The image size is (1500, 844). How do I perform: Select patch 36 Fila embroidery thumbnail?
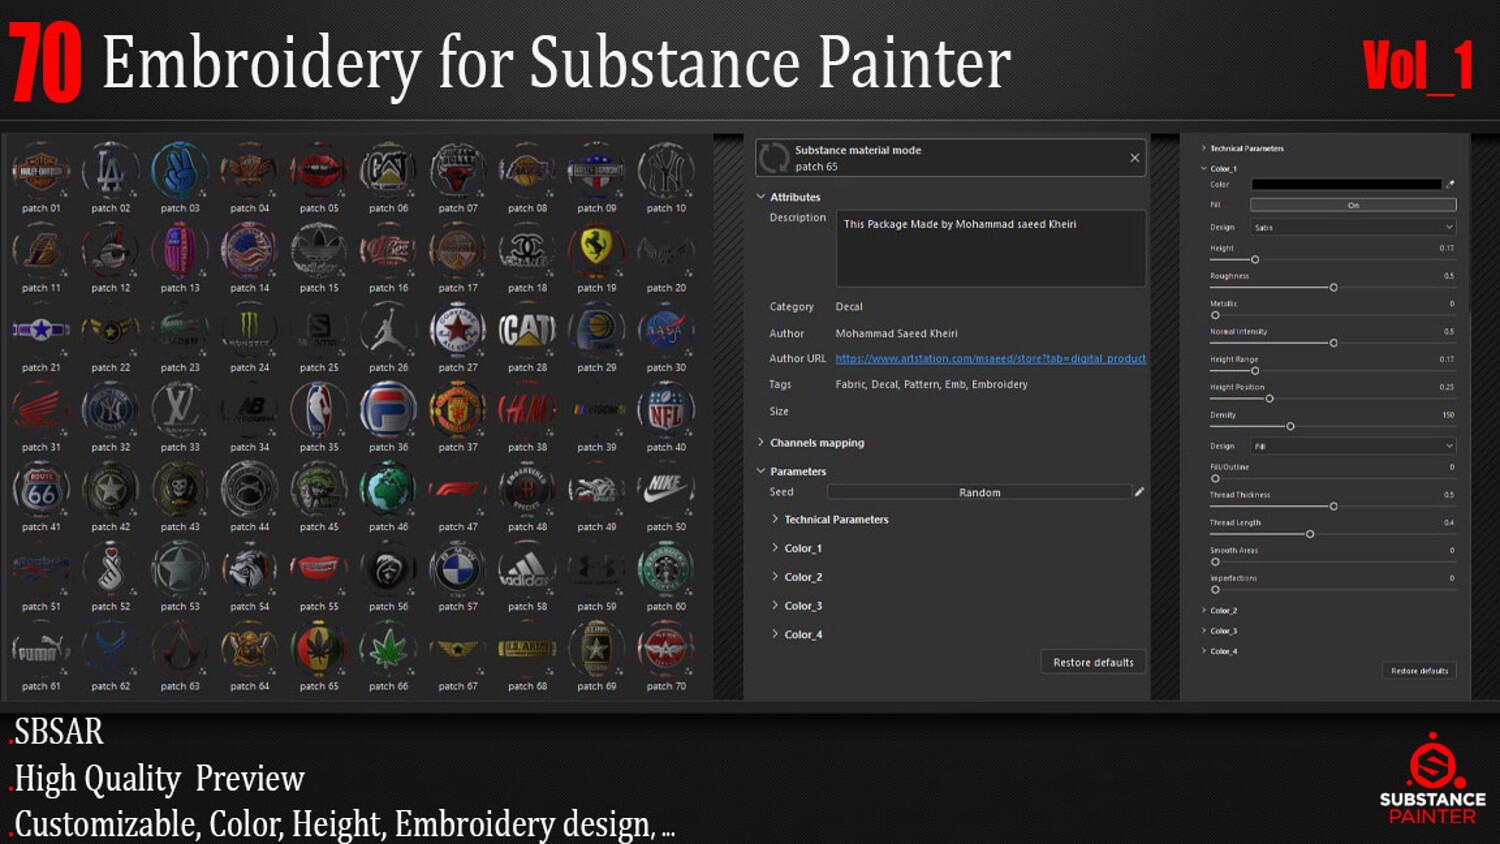[388, 410]
